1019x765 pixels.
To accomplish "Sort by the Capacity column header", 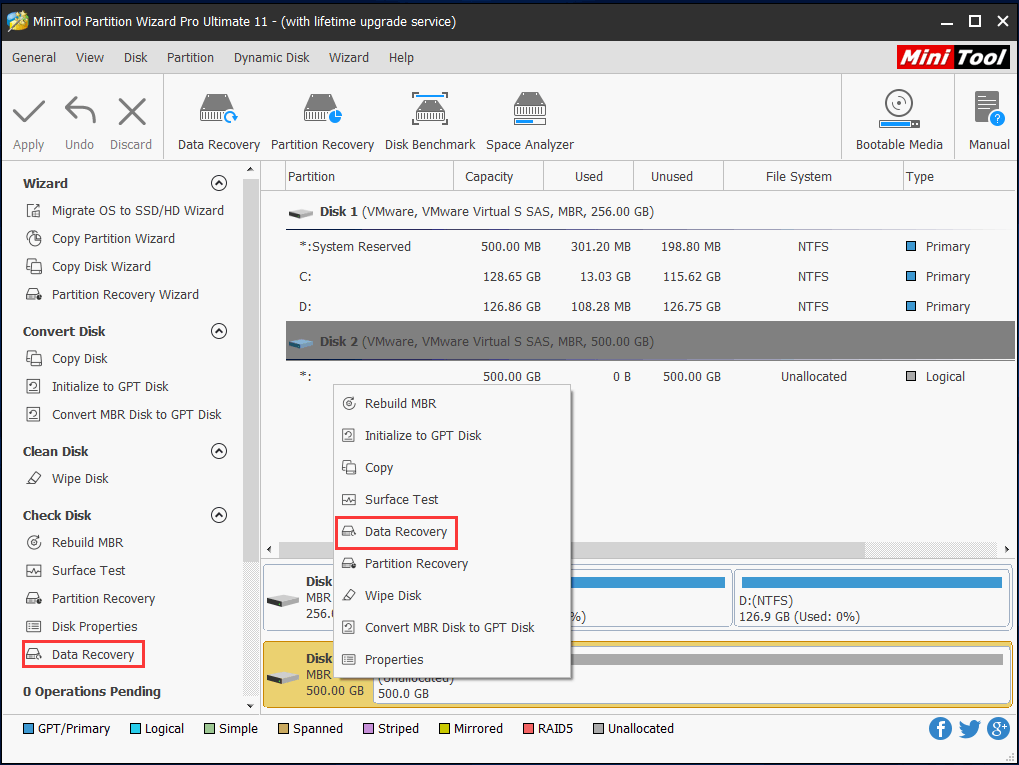I will [498, 177].
